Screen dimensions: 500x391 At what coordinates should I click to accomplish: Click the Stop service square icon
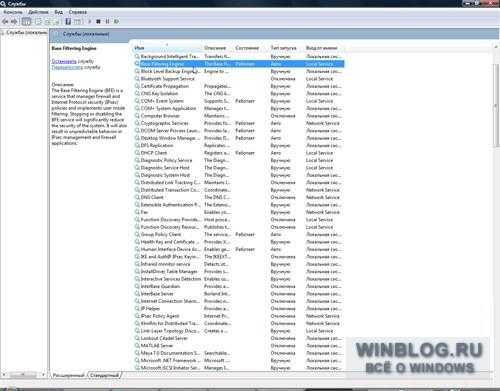coord(98,22)
